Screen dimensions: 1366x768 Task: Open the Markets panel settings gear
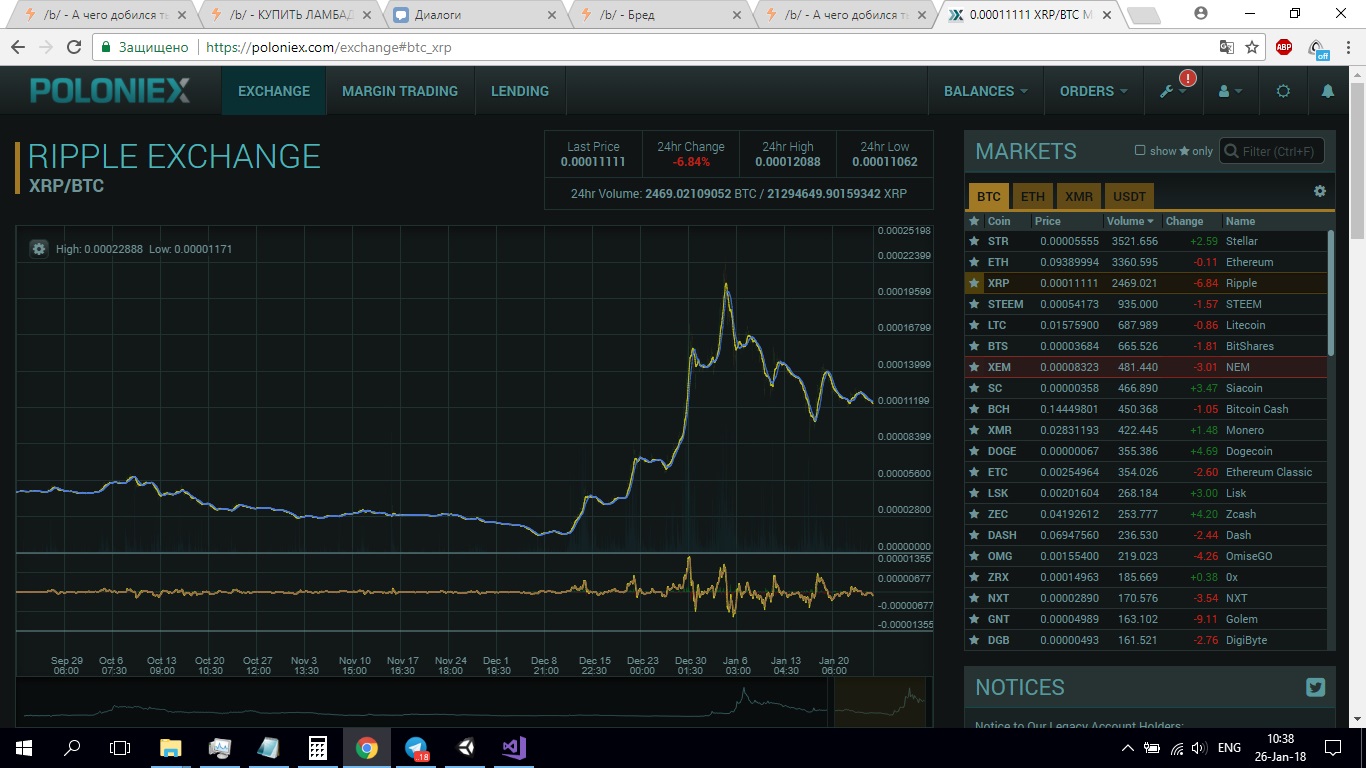coord(1319,191)
